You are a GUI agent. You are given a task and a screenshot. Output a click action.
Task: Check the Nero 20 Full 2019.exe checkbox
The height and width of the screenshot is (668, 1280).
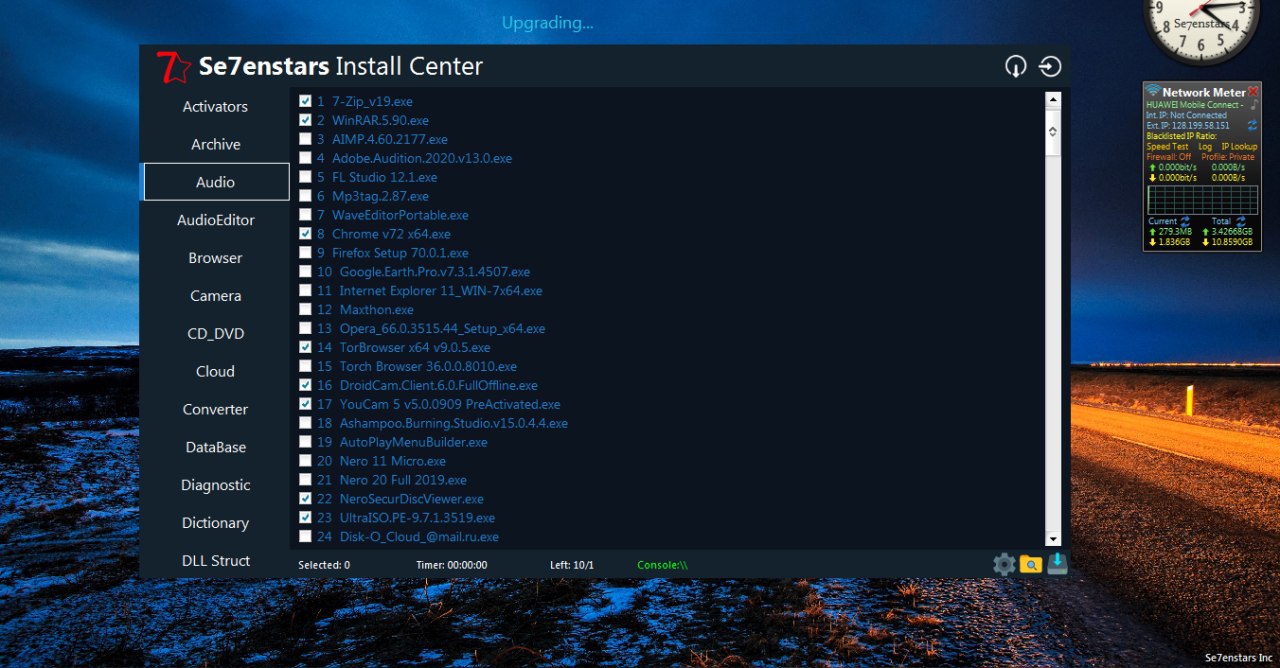coord(305,480)
